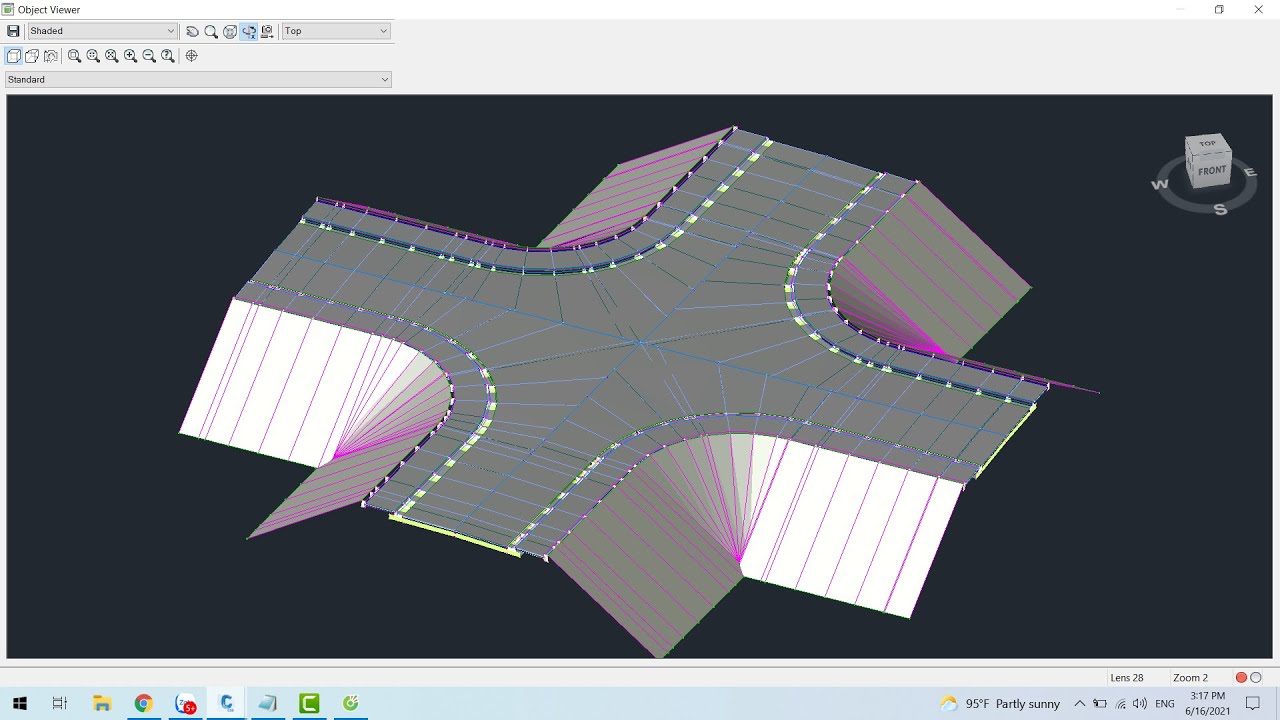
Task: Open the Top view direction dropdown
Action: [336, 31]
